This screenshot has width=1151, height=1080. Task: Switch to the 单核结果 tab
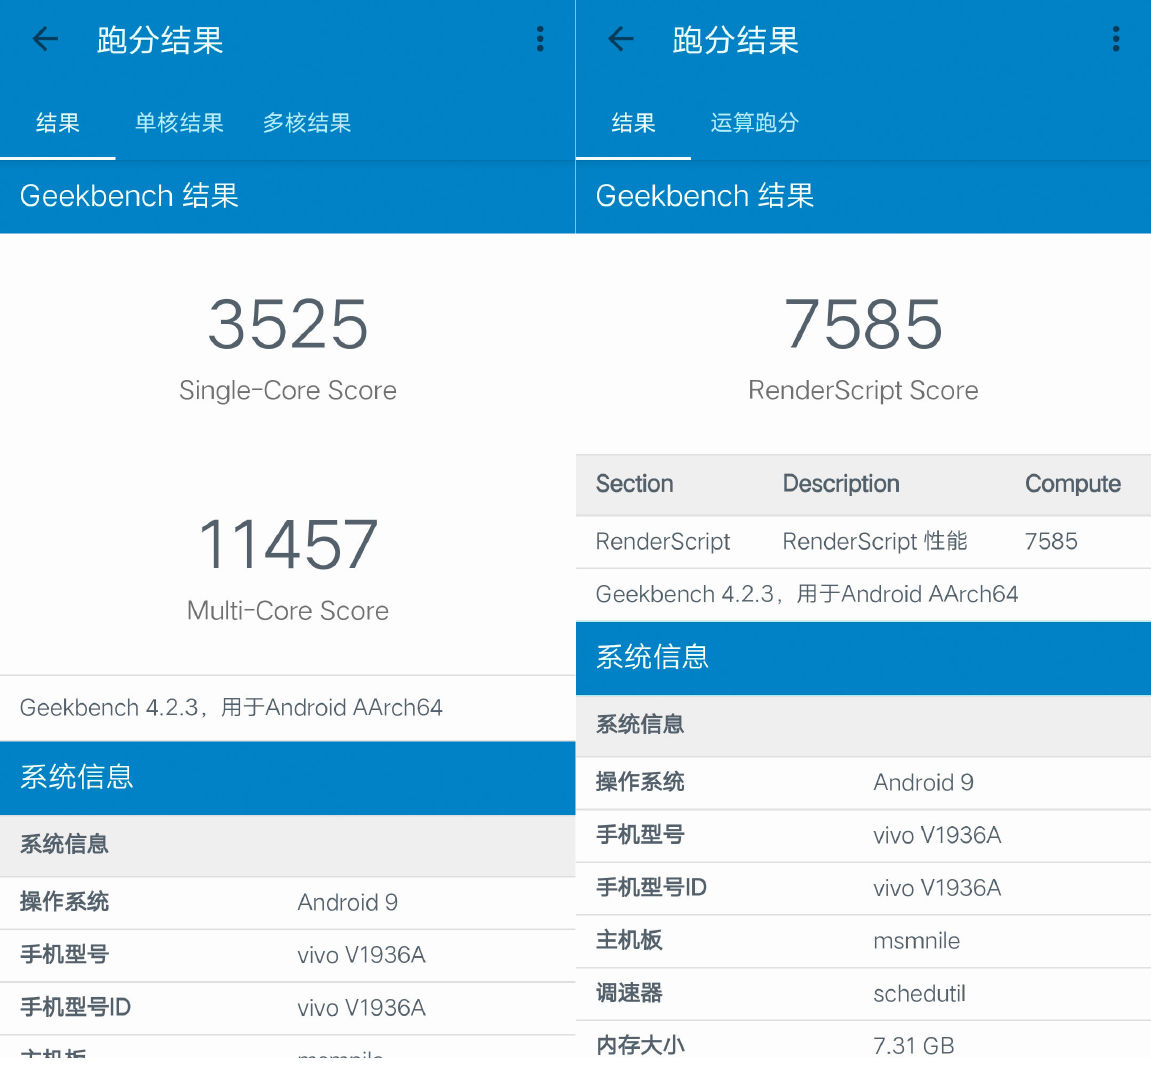[179, 122]
